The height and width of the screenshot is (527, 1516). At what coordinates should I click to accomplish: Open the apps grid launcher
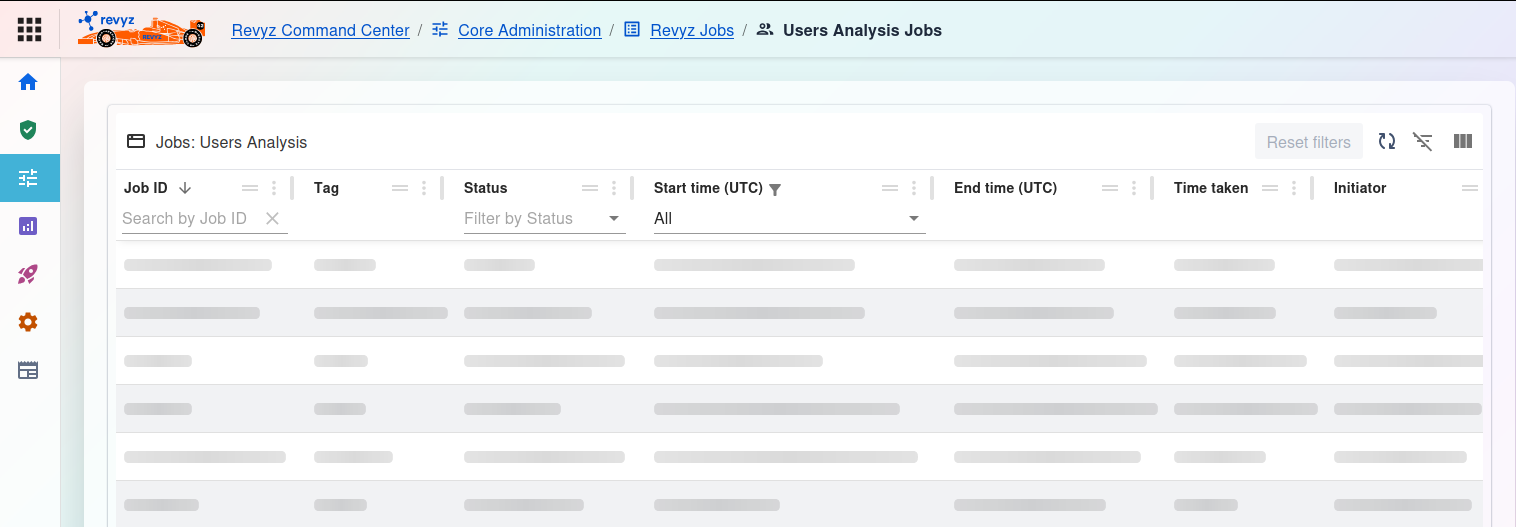[x=29, y=30]
